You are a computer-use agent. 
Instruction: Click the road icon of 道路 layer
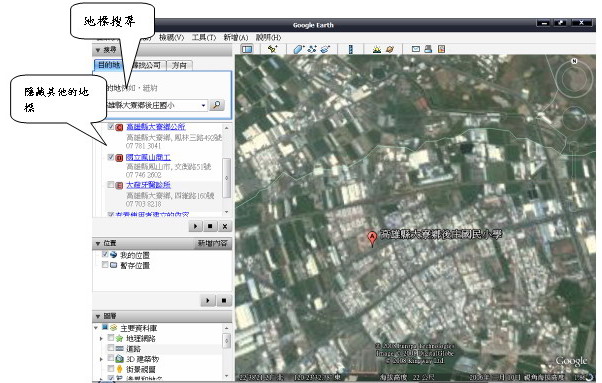[119, 348]
